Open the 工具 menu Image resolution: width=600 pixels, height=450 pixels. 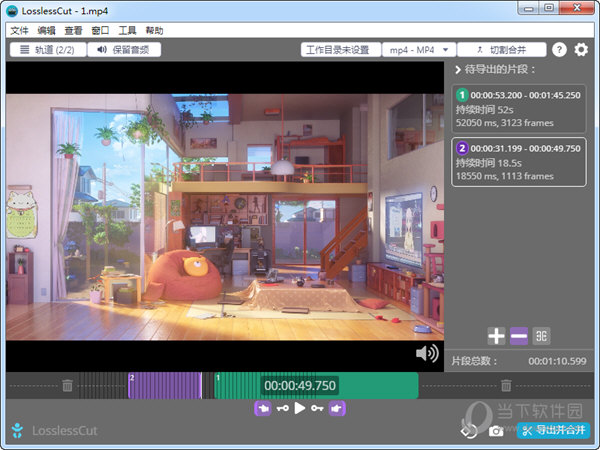pyautogui.click(x=127, y=31)
